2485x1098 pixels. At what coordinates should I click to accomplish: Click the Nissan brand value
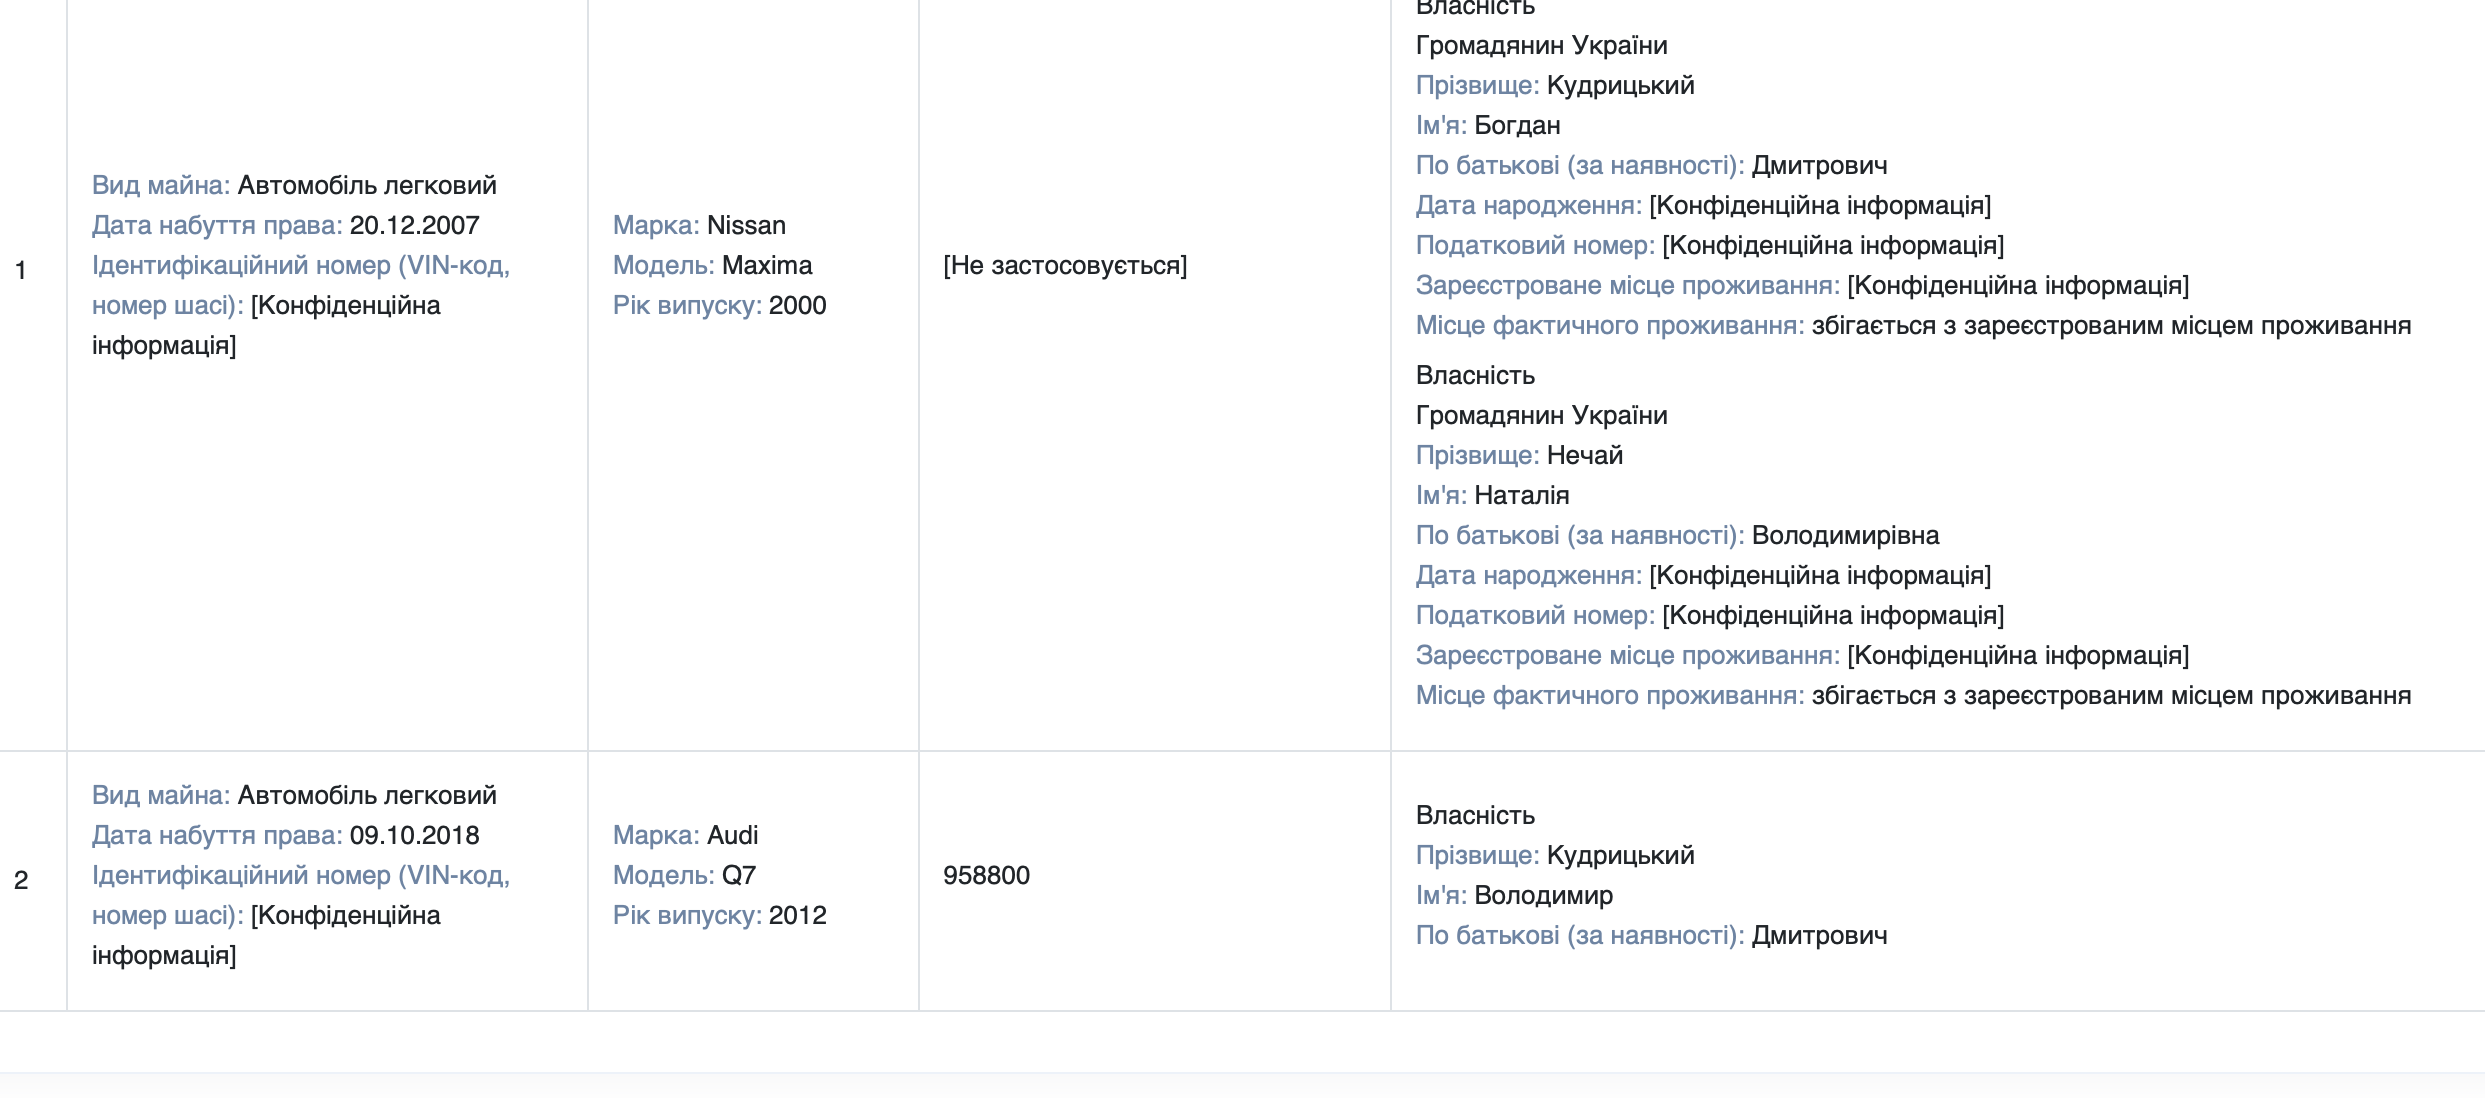point(746,225)
